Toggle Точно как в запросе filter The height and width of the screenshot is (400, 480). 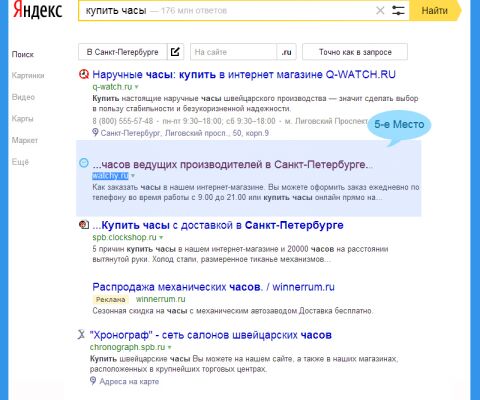355,52
